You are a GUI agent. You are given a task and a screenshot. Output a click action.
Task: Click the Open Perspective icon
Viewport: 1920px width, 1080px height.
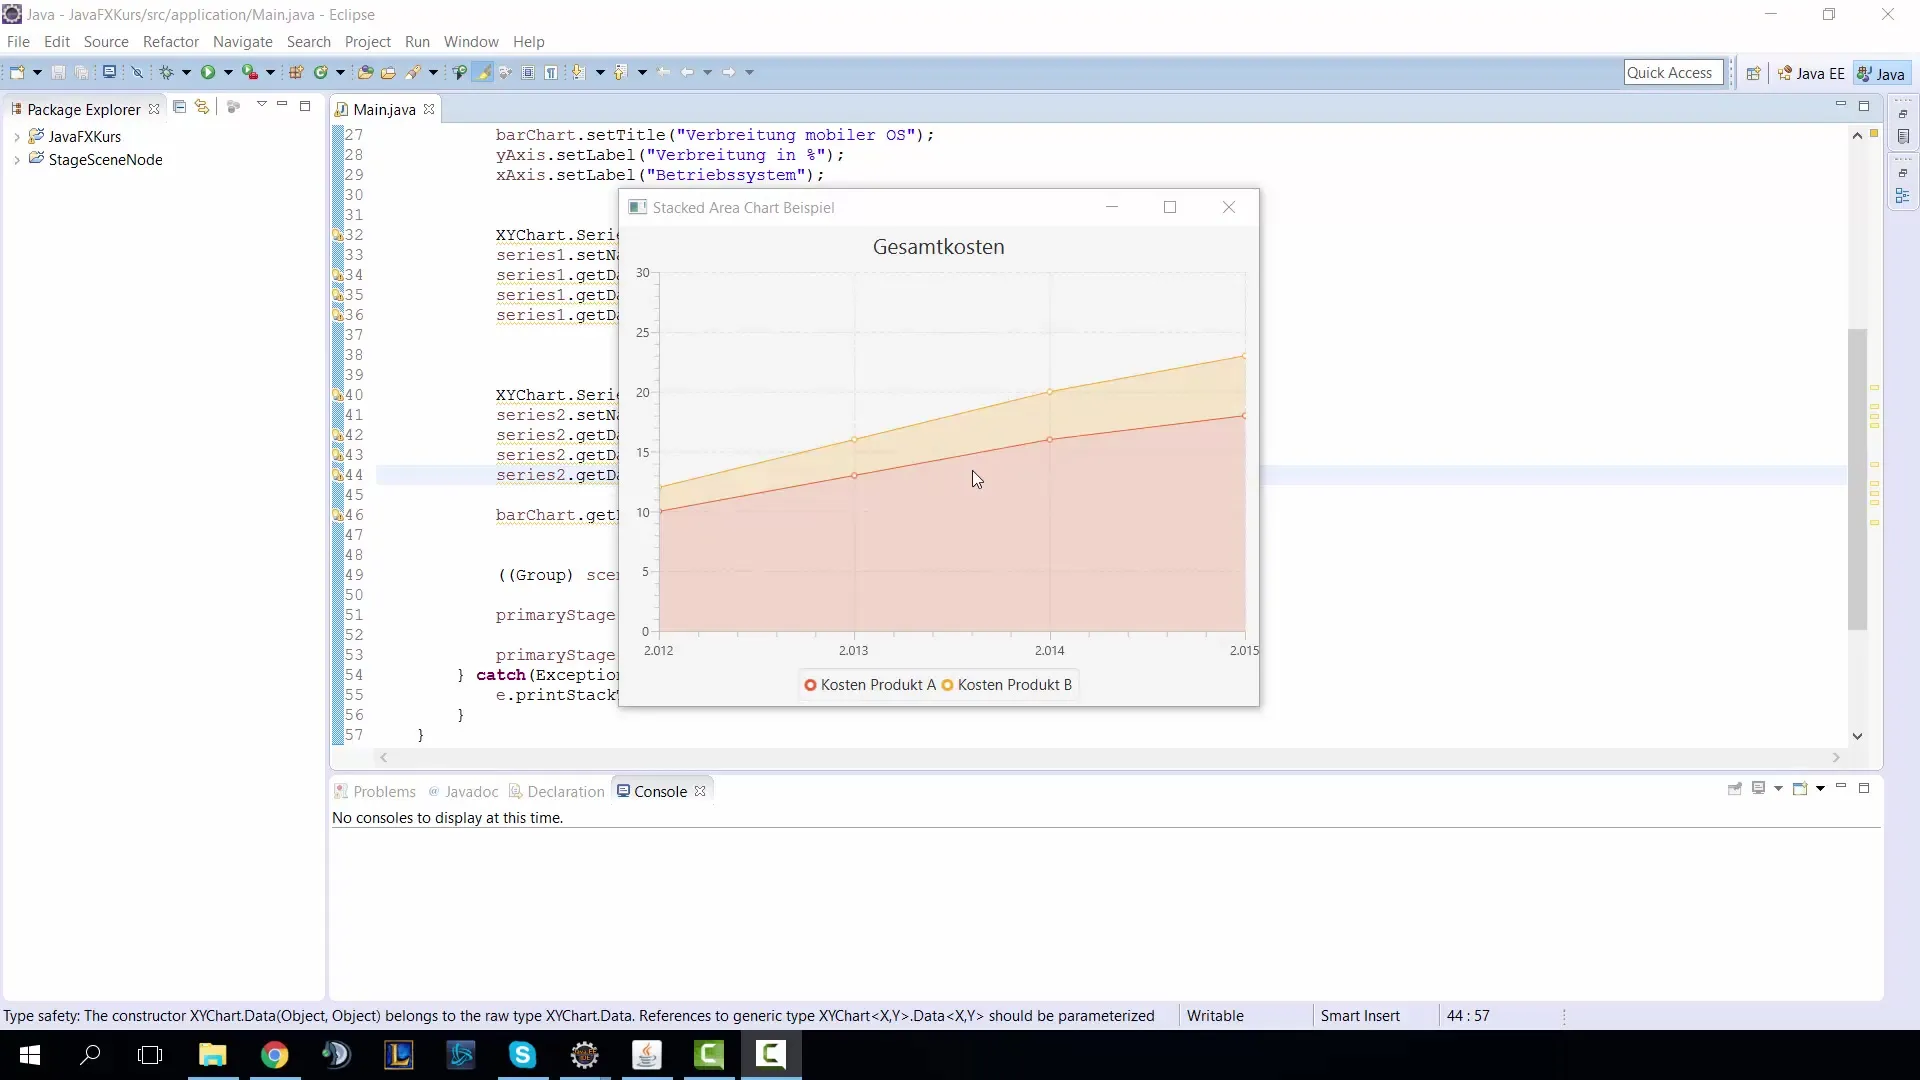[1753, 73]
